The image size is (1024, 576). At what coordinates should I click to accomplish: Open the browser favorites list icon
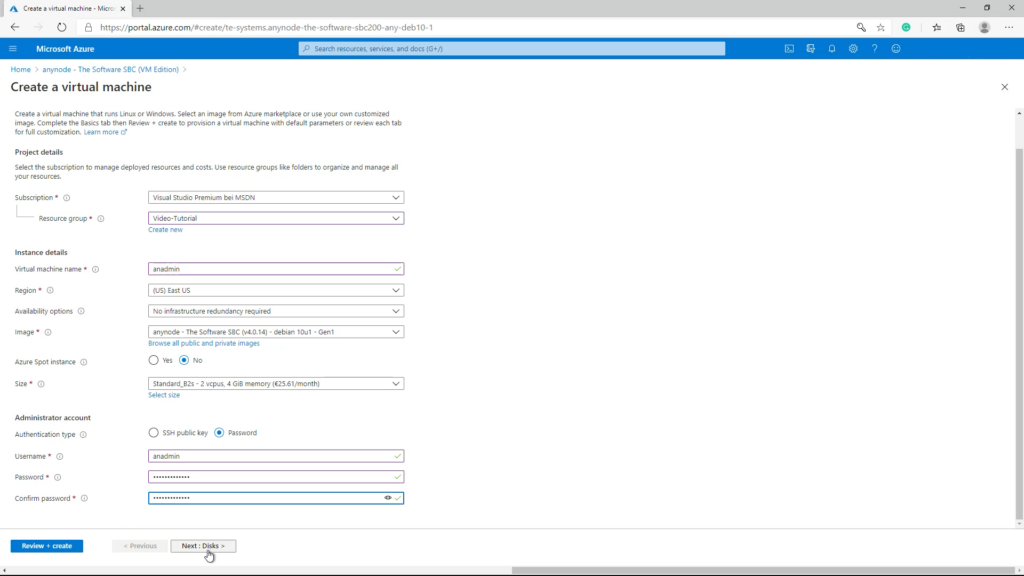point(936,27)
